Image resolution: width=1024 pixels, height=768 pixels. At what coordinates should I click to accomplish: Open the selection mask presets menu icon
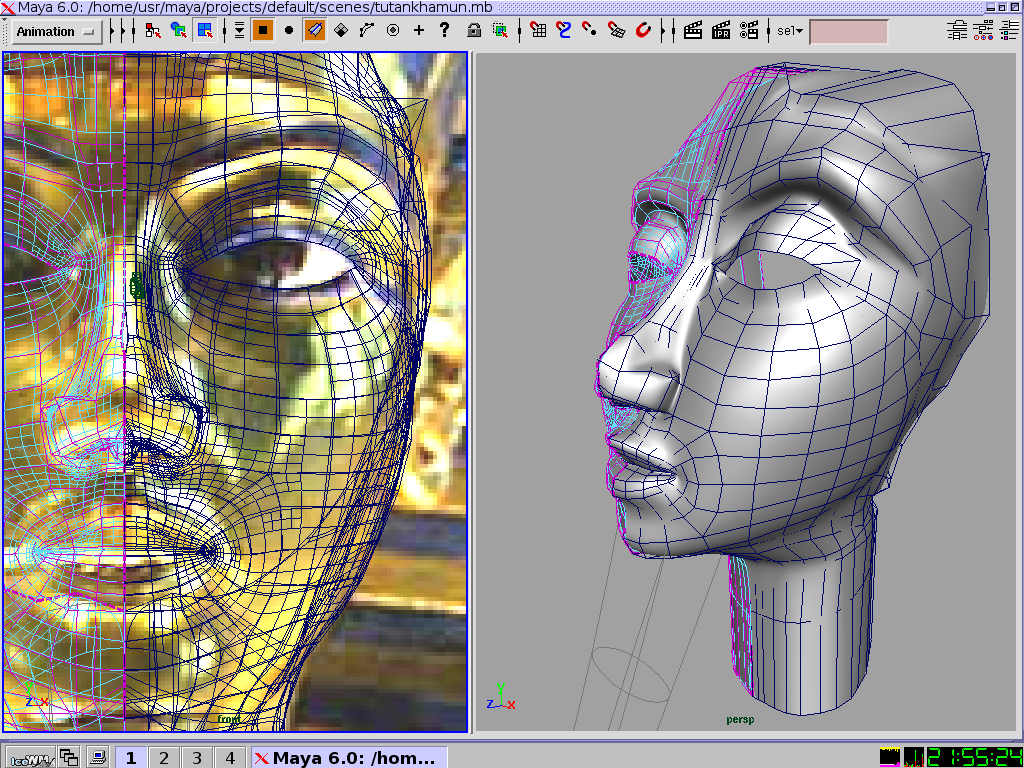(240, 30)
